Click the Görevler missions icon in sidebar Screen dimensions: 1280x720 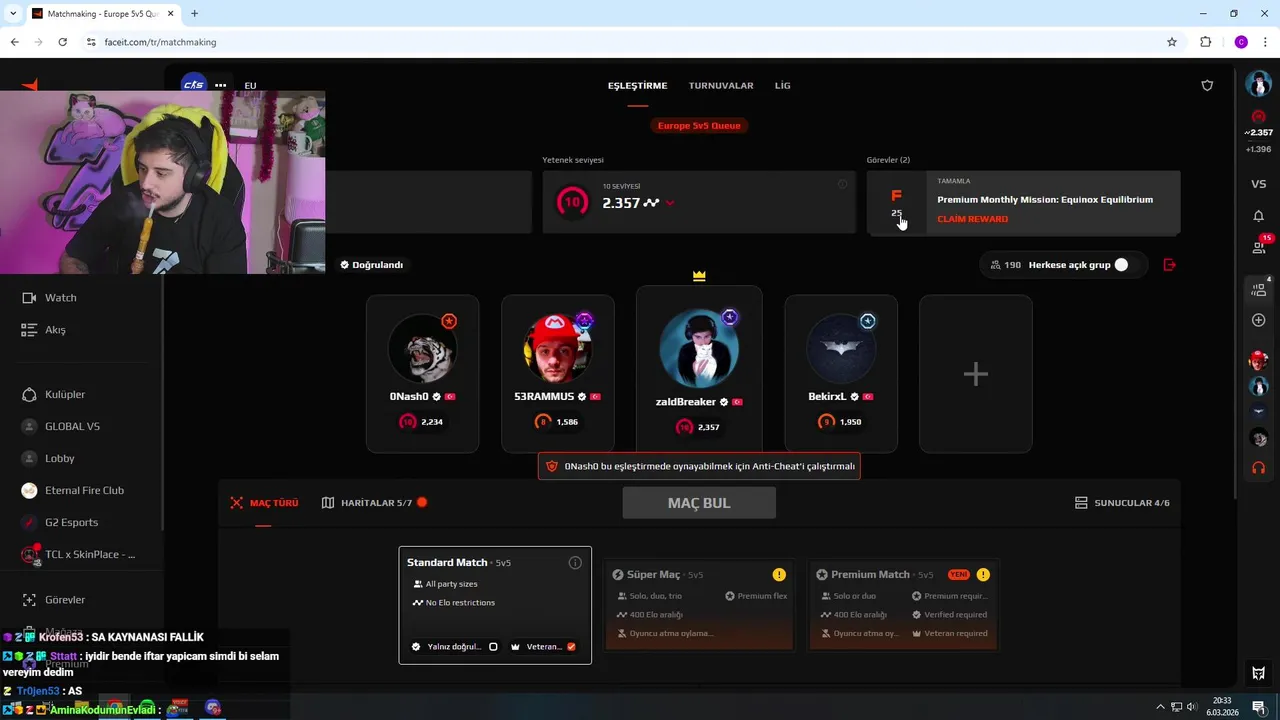pyautogui.click(x=29, y=600)
